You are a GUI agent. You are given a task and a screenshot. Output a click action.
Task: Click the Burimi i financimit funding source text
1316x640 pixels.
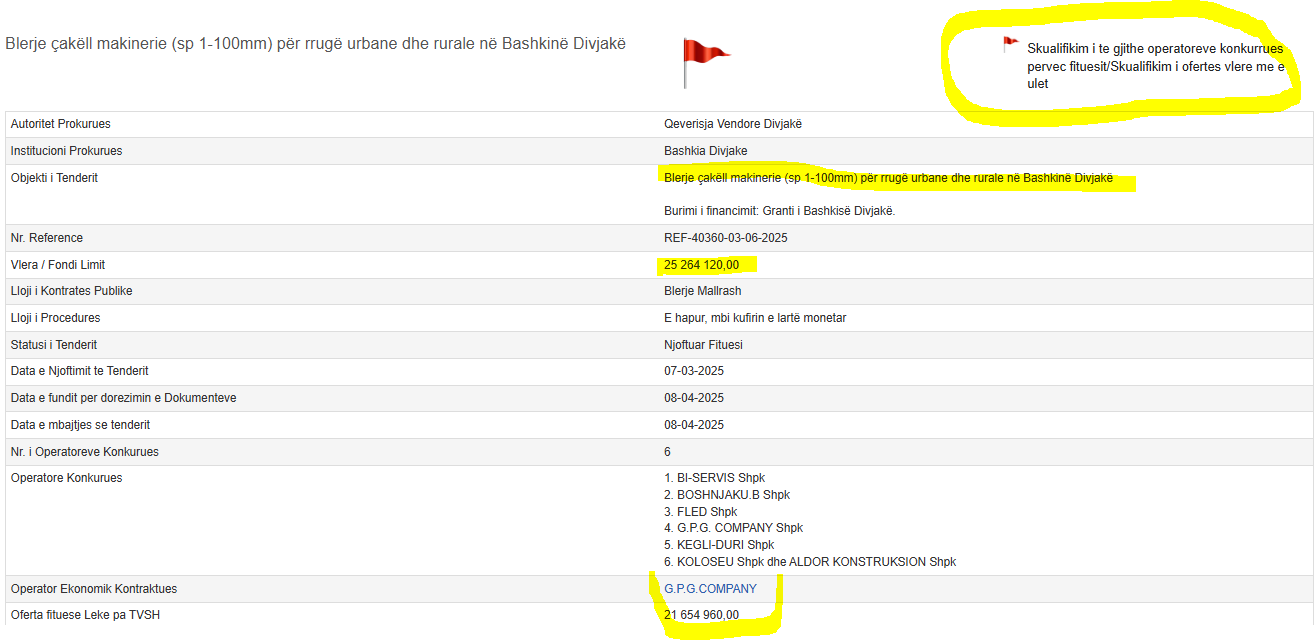pyautogui.click(x=779, y=211)
